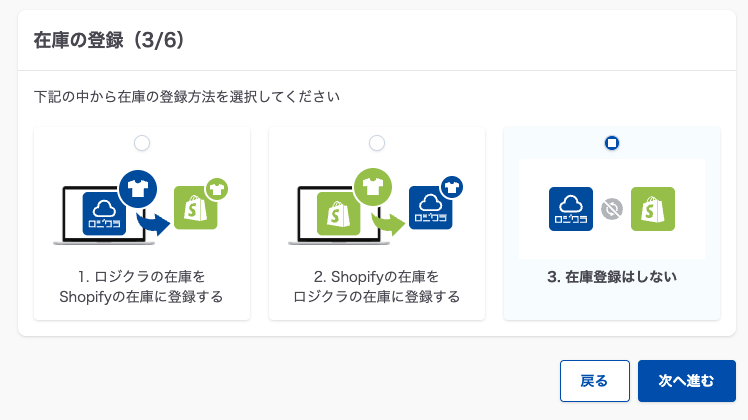Click the Shopify bag in option 3
This screenshot has height=420, width=748.
tap(653, 209)
